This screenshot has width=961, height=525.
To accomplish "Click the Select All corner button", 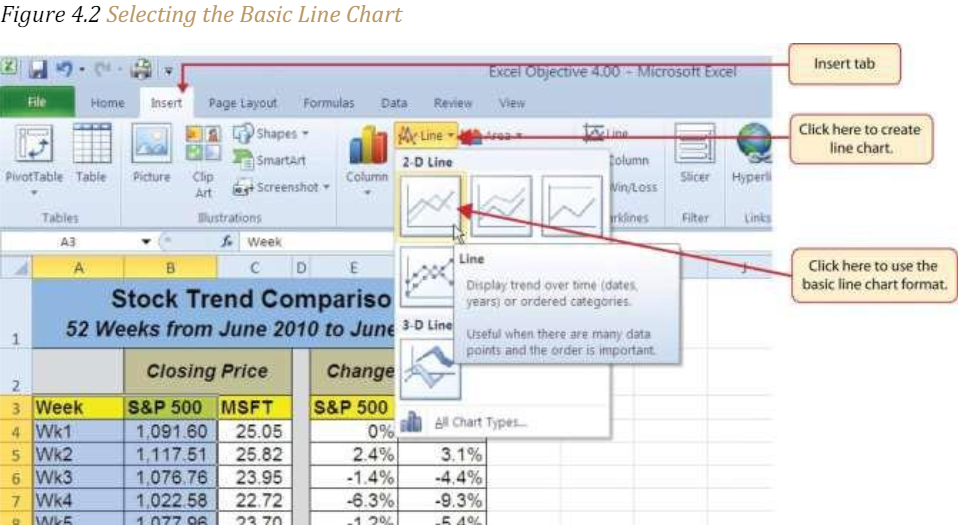I will (16, 268).
